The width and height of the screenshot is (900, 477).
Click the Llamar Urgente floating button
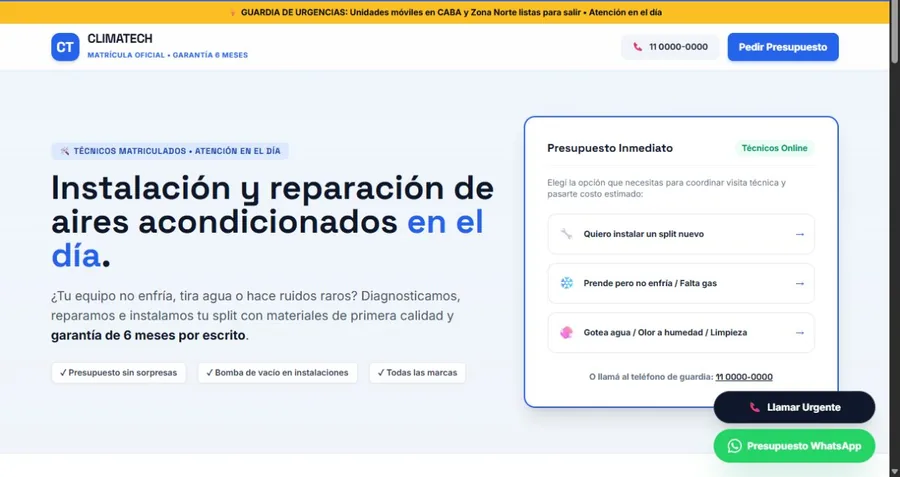click(x=794, y=407)
